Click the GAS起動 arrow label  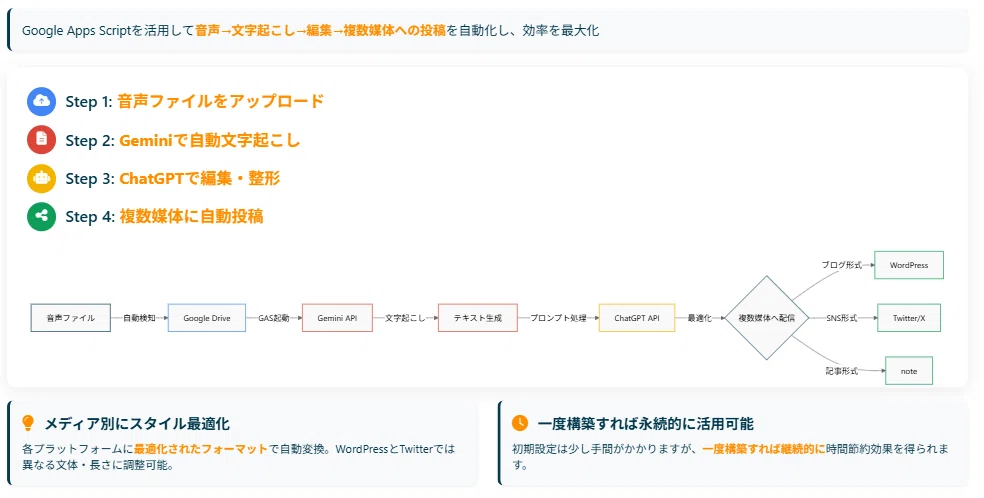[x=274, y=318]
